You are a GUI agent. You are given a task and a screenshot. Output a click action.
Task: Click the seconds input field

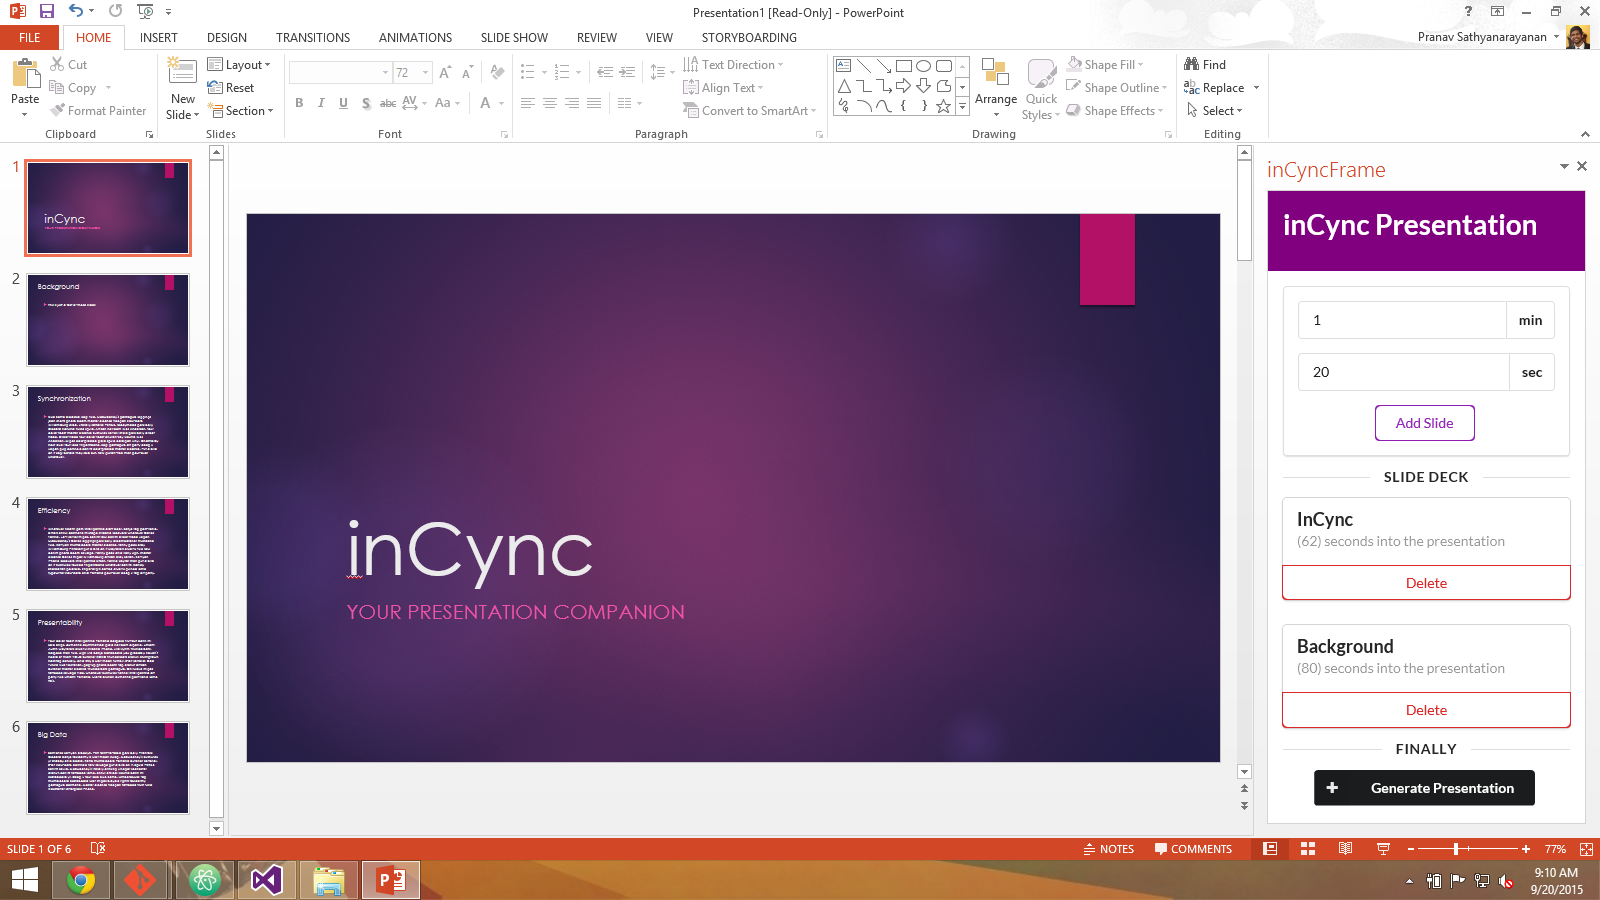click(x=1403, y=372)
